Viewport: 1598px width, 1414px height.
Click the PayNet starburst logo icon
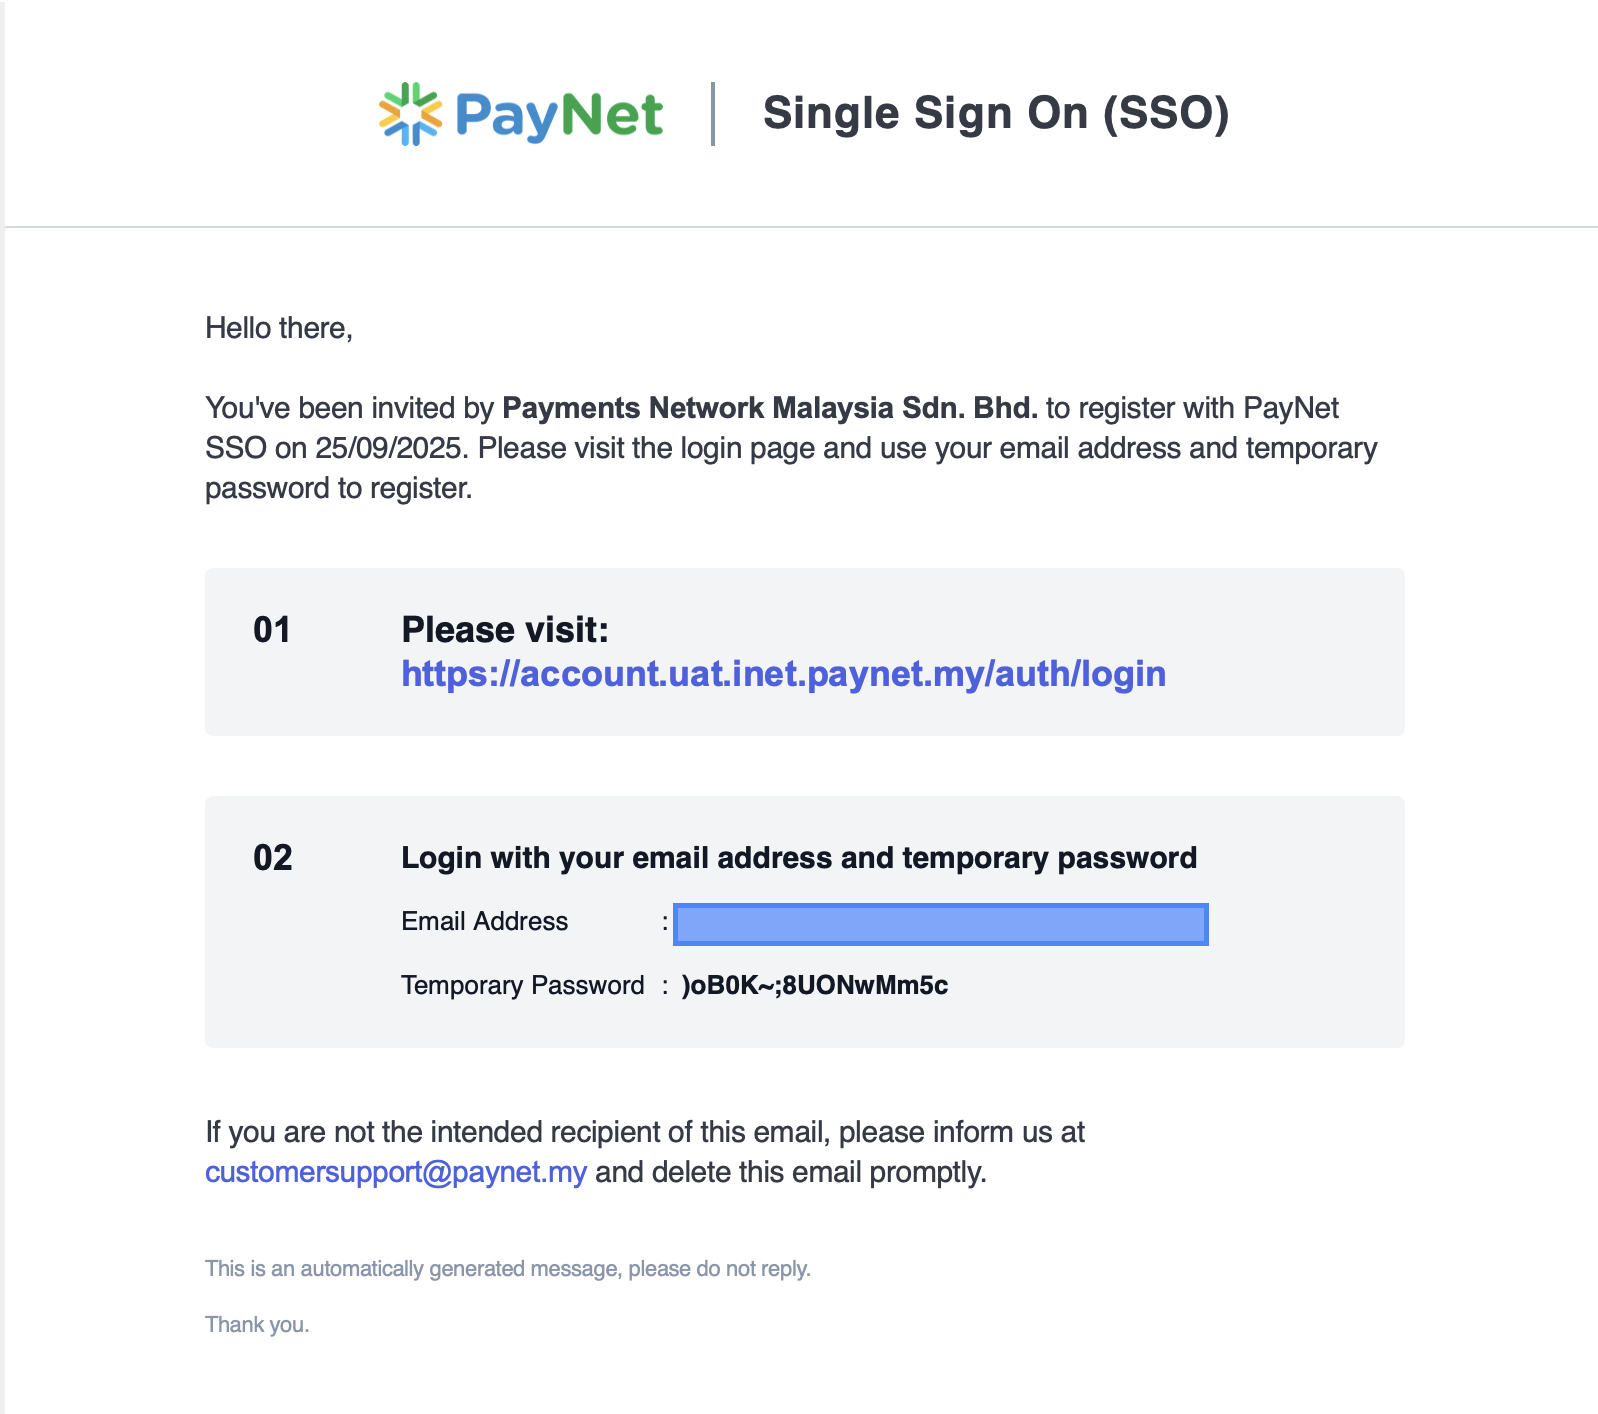410,114
